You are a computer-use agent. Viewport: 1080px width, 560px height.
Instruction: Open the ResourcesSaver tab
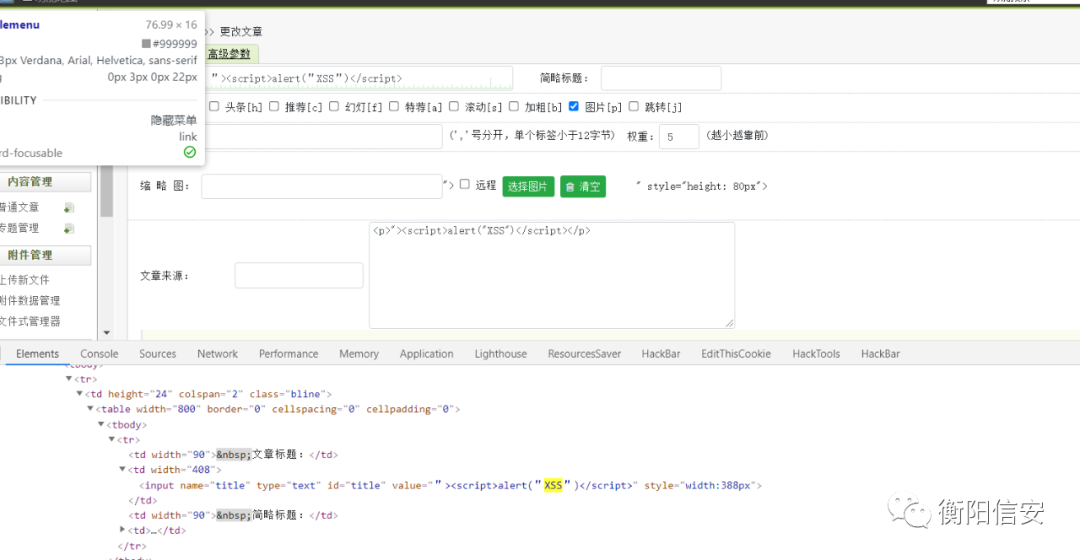click(584, 353)
